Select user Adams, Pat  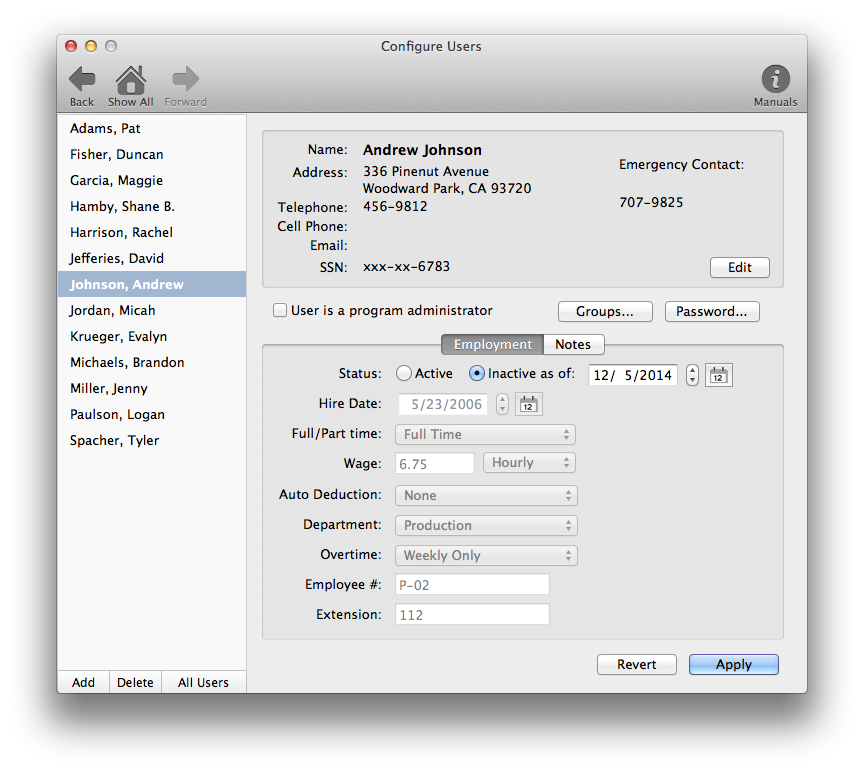coord(152,128)
